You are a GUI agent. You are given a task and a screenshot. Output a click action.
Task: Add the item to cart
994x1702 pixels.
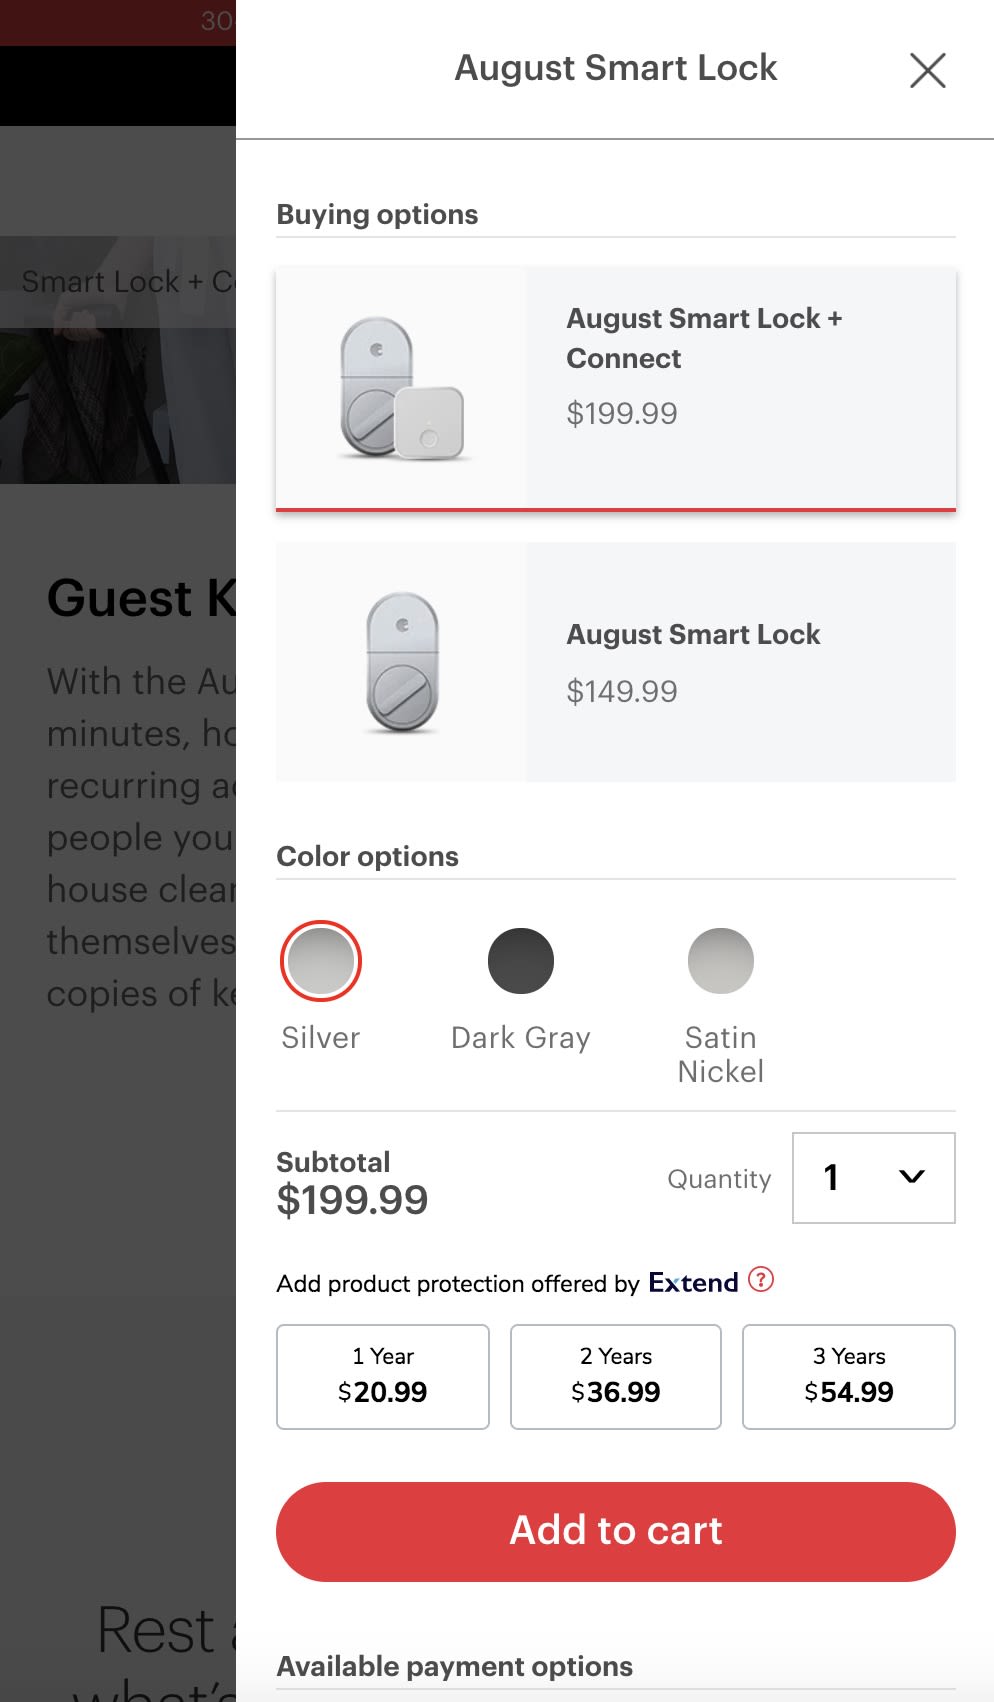pyautogui.click(x=616, y=1531)
